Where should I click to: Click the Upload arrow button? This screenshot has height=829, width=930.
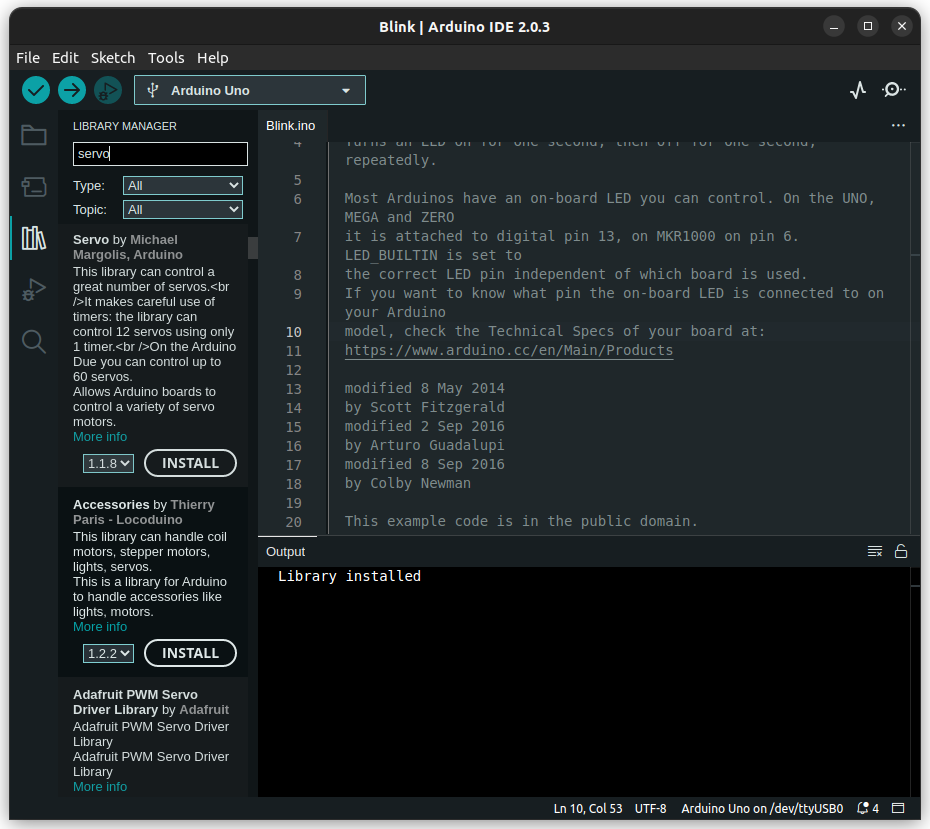(x=72, y=90)
